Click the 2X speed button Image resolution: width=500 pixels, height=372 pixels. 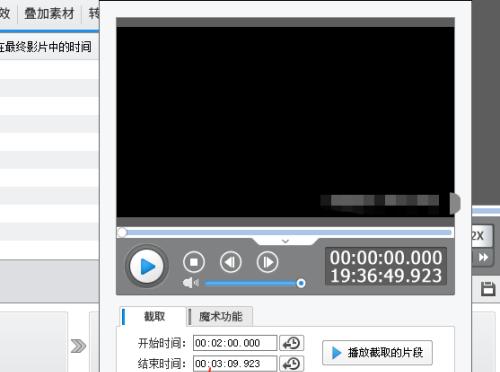479,236
